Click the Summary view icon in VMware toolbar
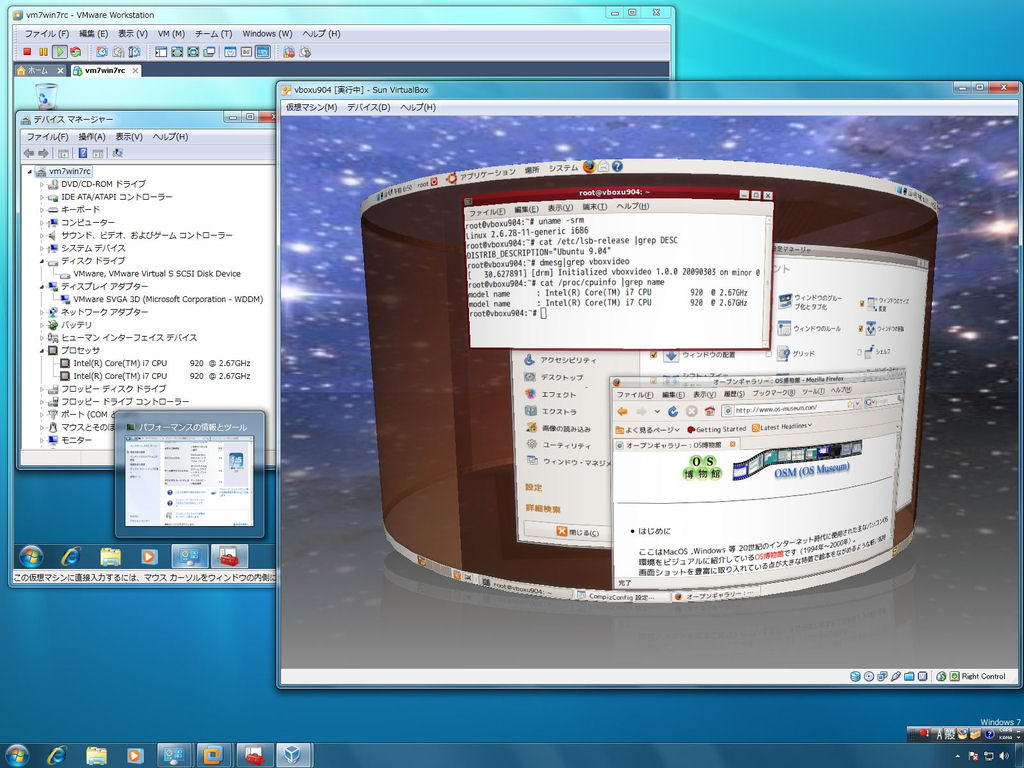This screenshot has height=768, width=1024. (230, 52)
